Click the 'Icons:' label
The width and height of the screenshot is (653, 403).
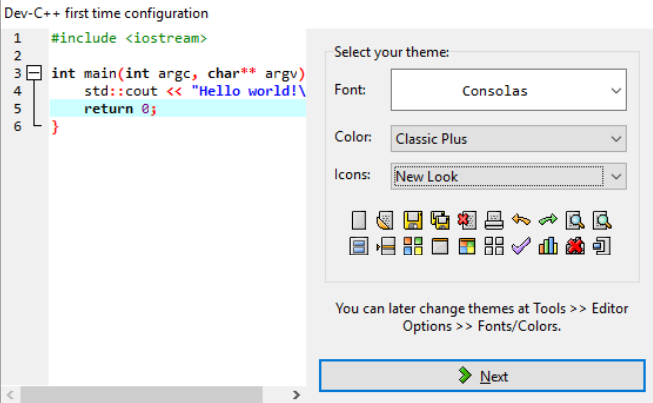pos(352,174)
